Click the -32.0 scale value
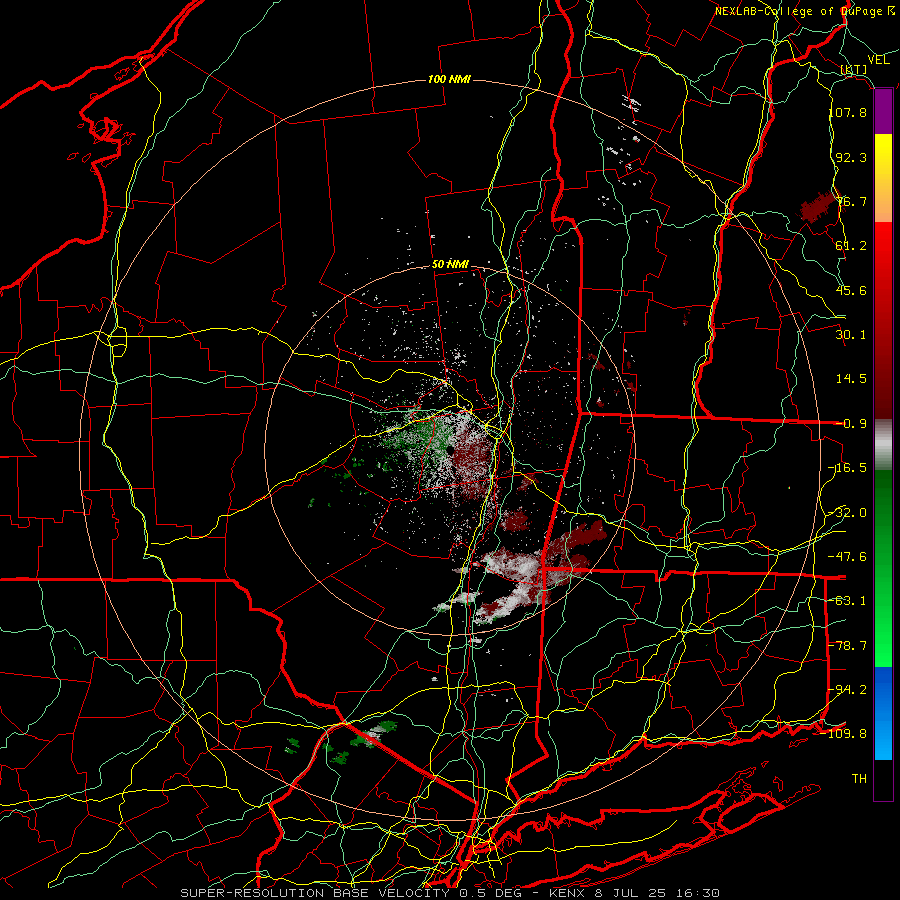 pyautogui.click(x=847, y=513)
